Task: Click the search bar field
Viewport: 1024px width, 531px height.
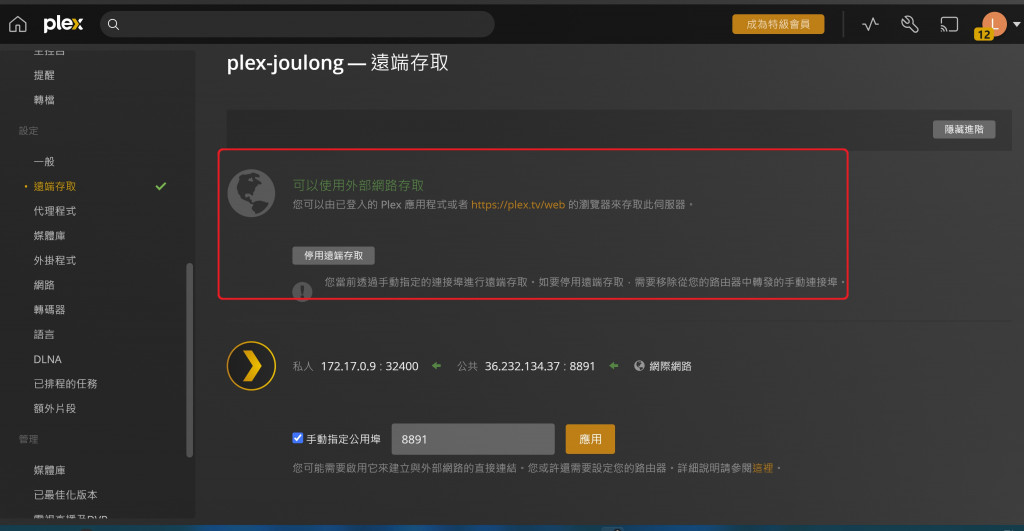Action: [297, 24]
